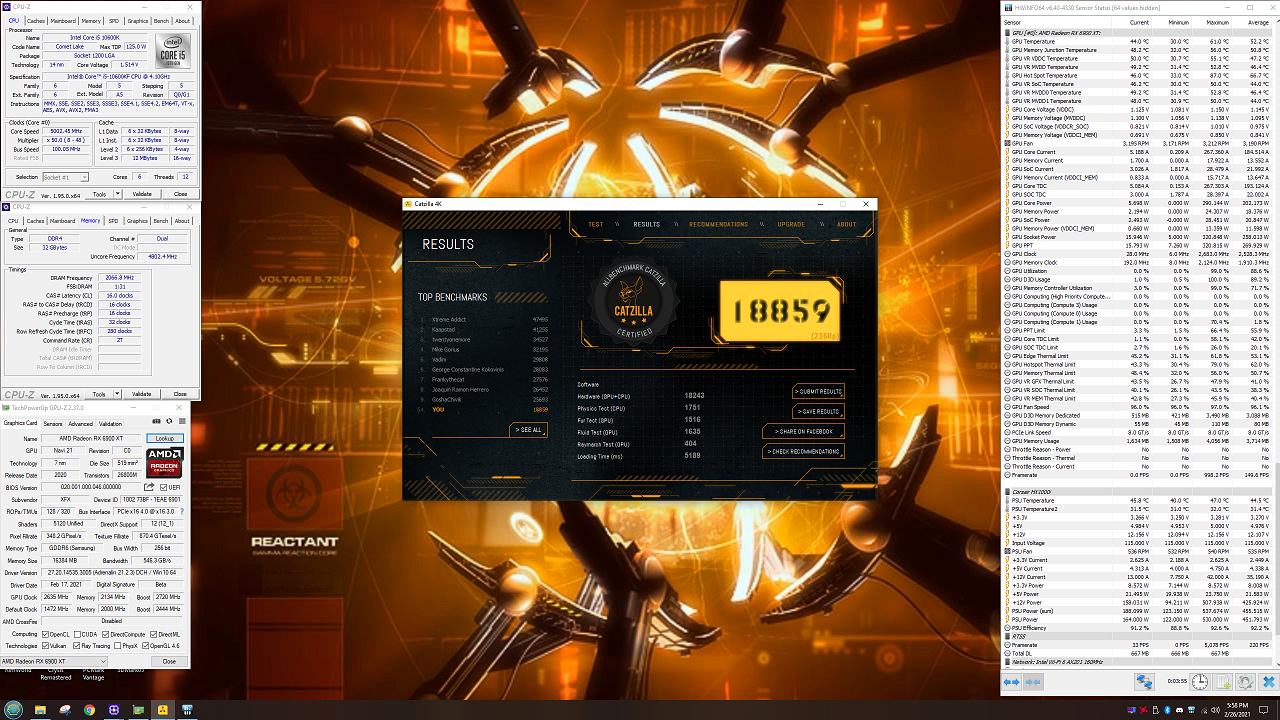Toggle the Vulkan checkbox in GPU-Z
The image size is (1280, 720).
tap(45, 646)
